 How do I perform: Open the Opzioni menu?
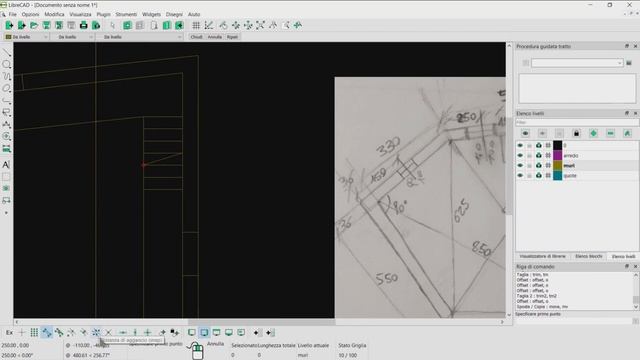pos(30,14)
